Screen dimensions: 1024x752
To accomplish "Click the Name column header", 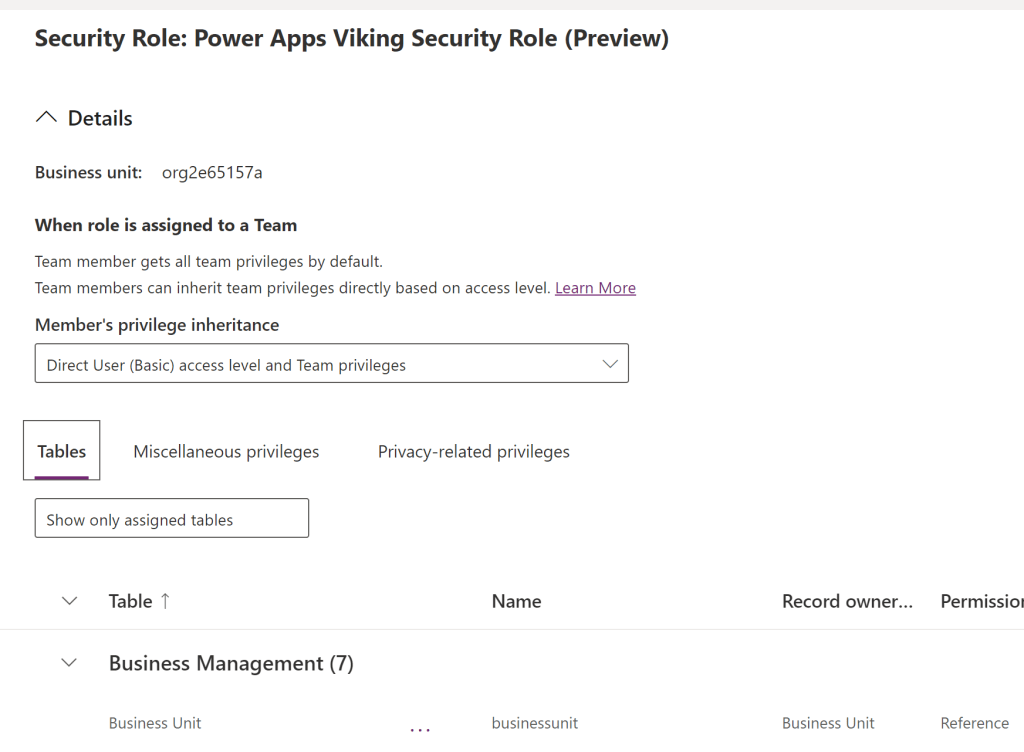I will 516,601.
